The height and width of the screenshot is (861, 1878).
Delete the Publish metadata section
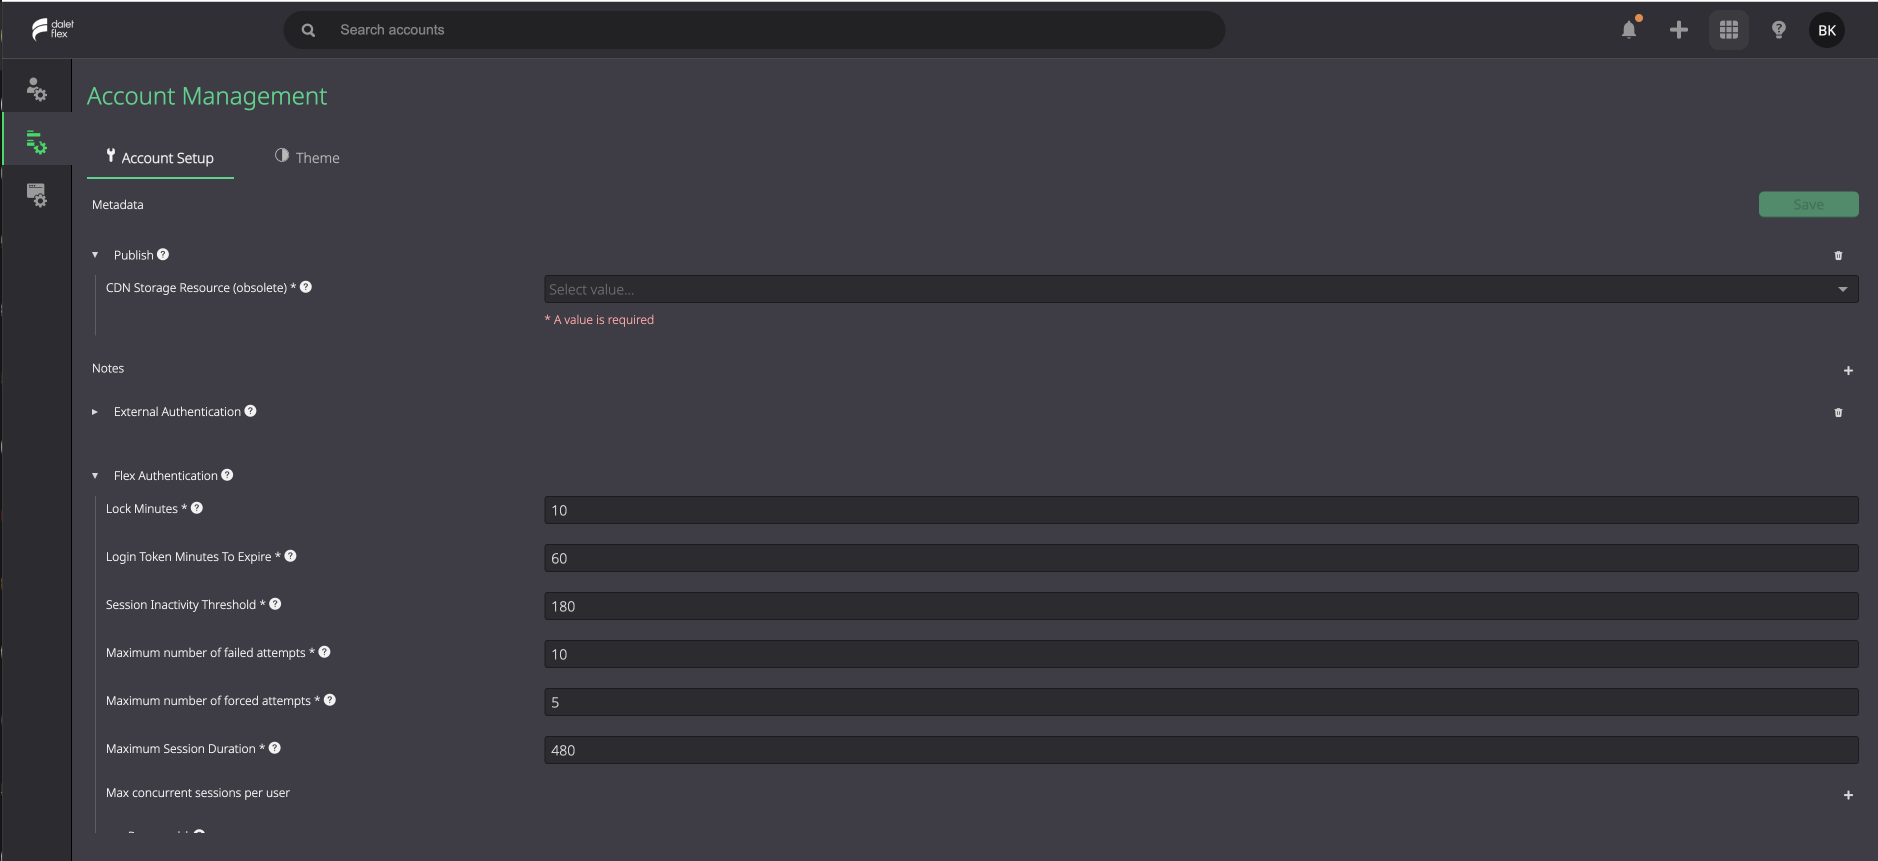click(1838, 256)
